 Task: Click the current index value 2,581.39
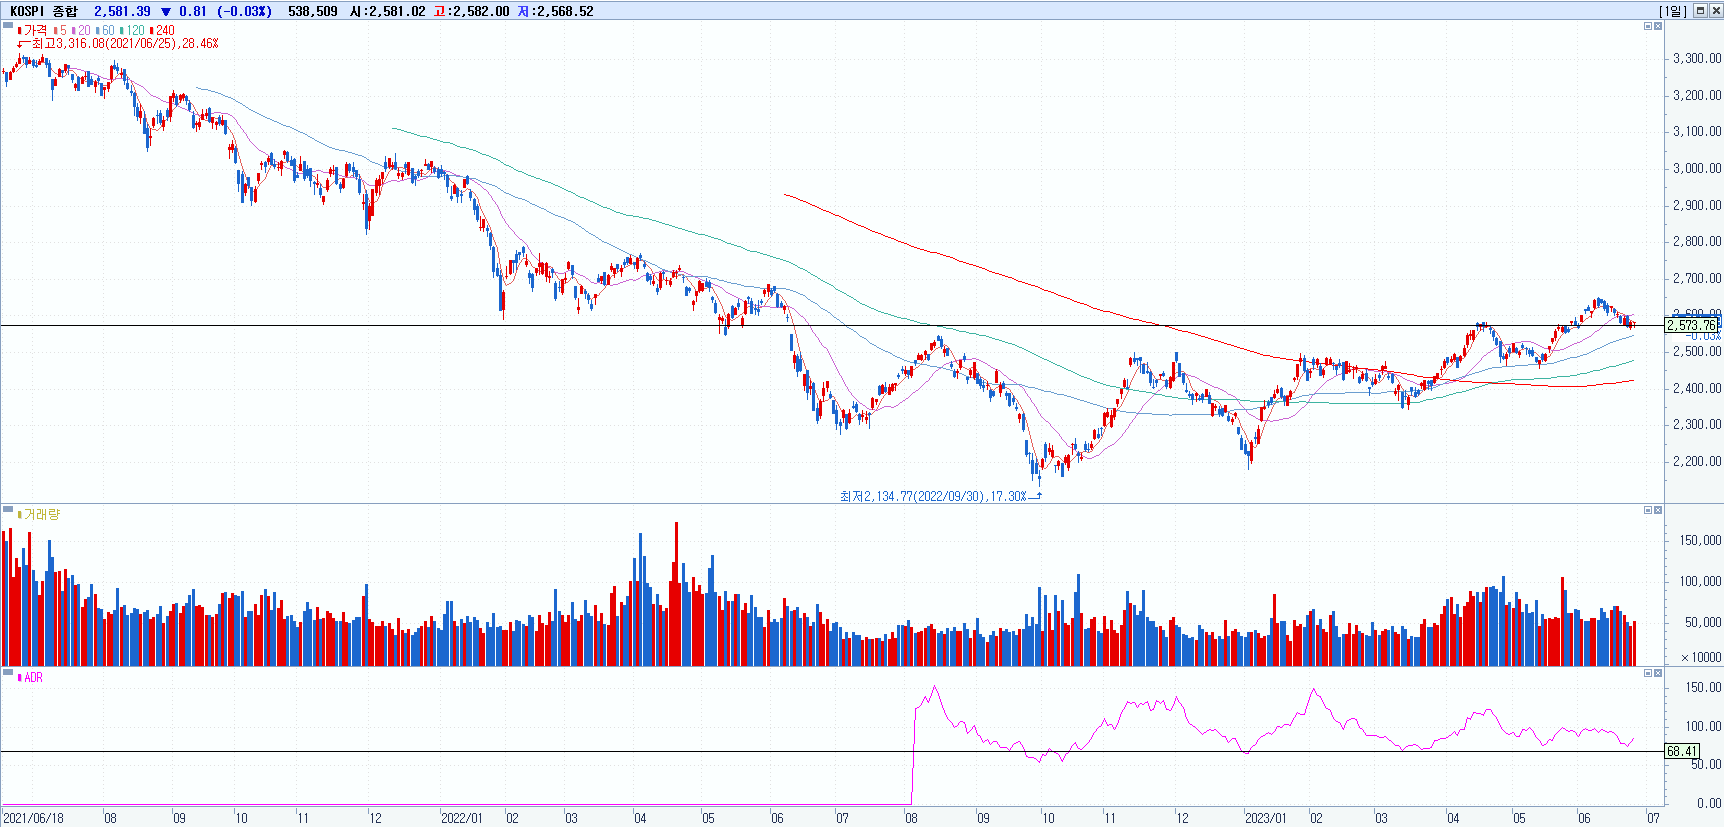[122, 11]
